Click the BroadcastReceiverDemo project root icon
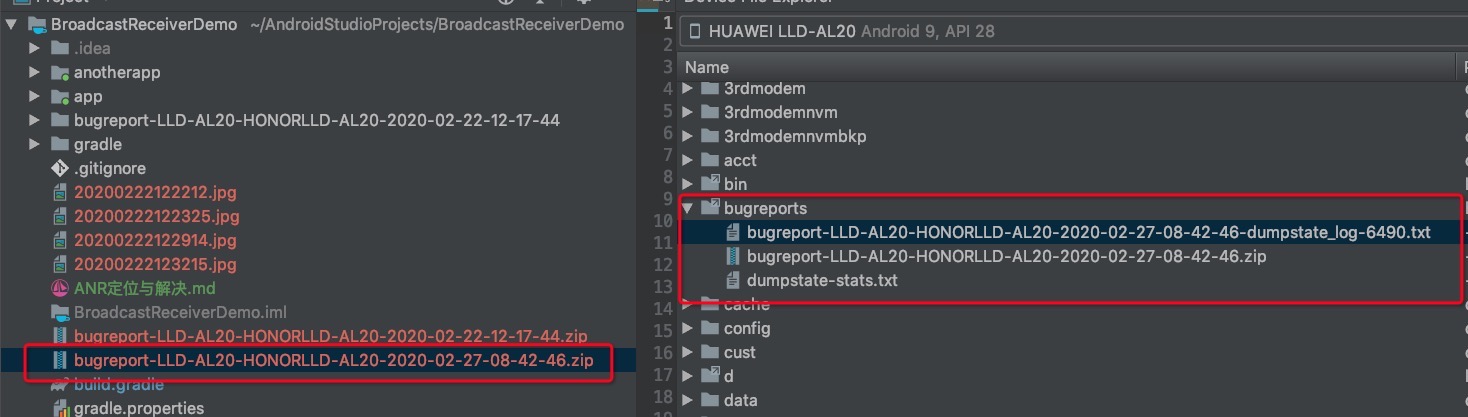 [x=35, y=24]
